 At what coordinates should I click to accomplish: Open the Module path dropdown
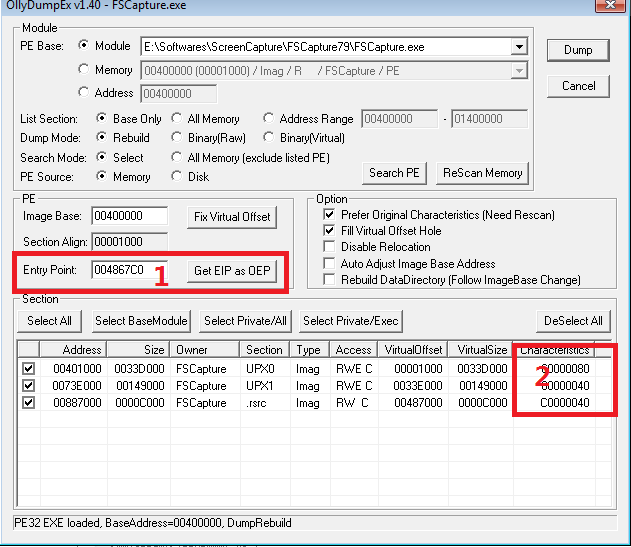[519, 47]
